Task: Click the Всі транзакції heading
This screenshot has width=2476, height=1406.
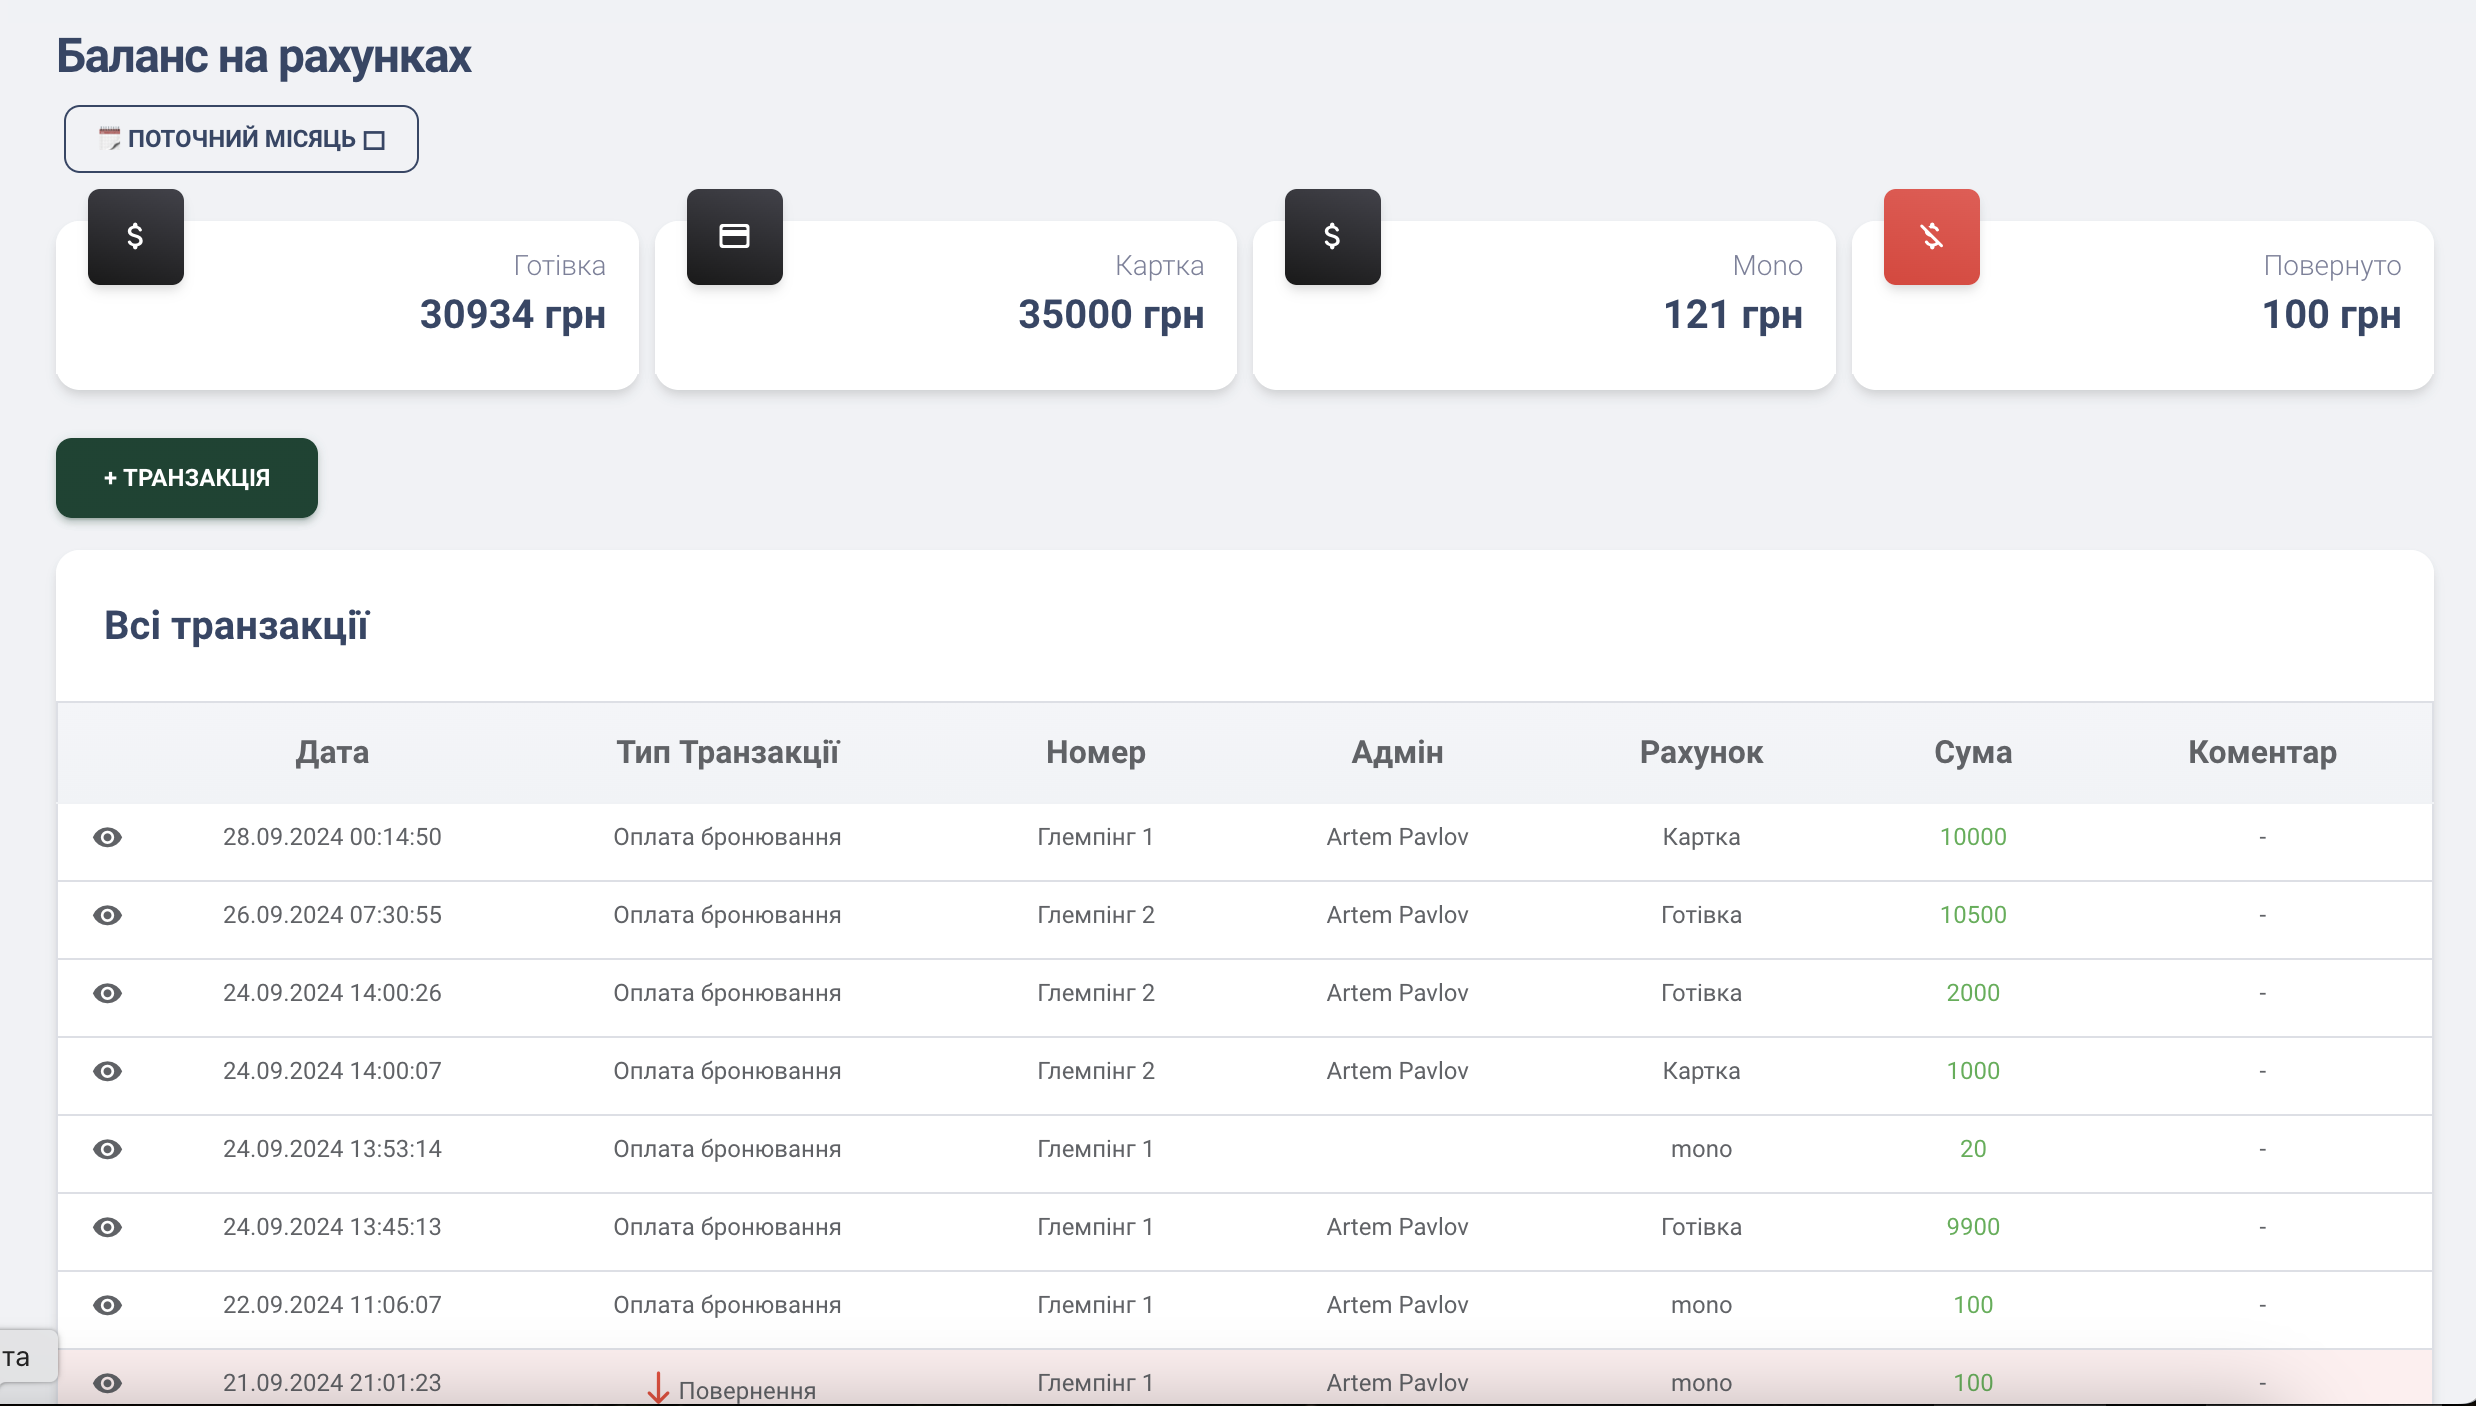Action: [237, 626]
